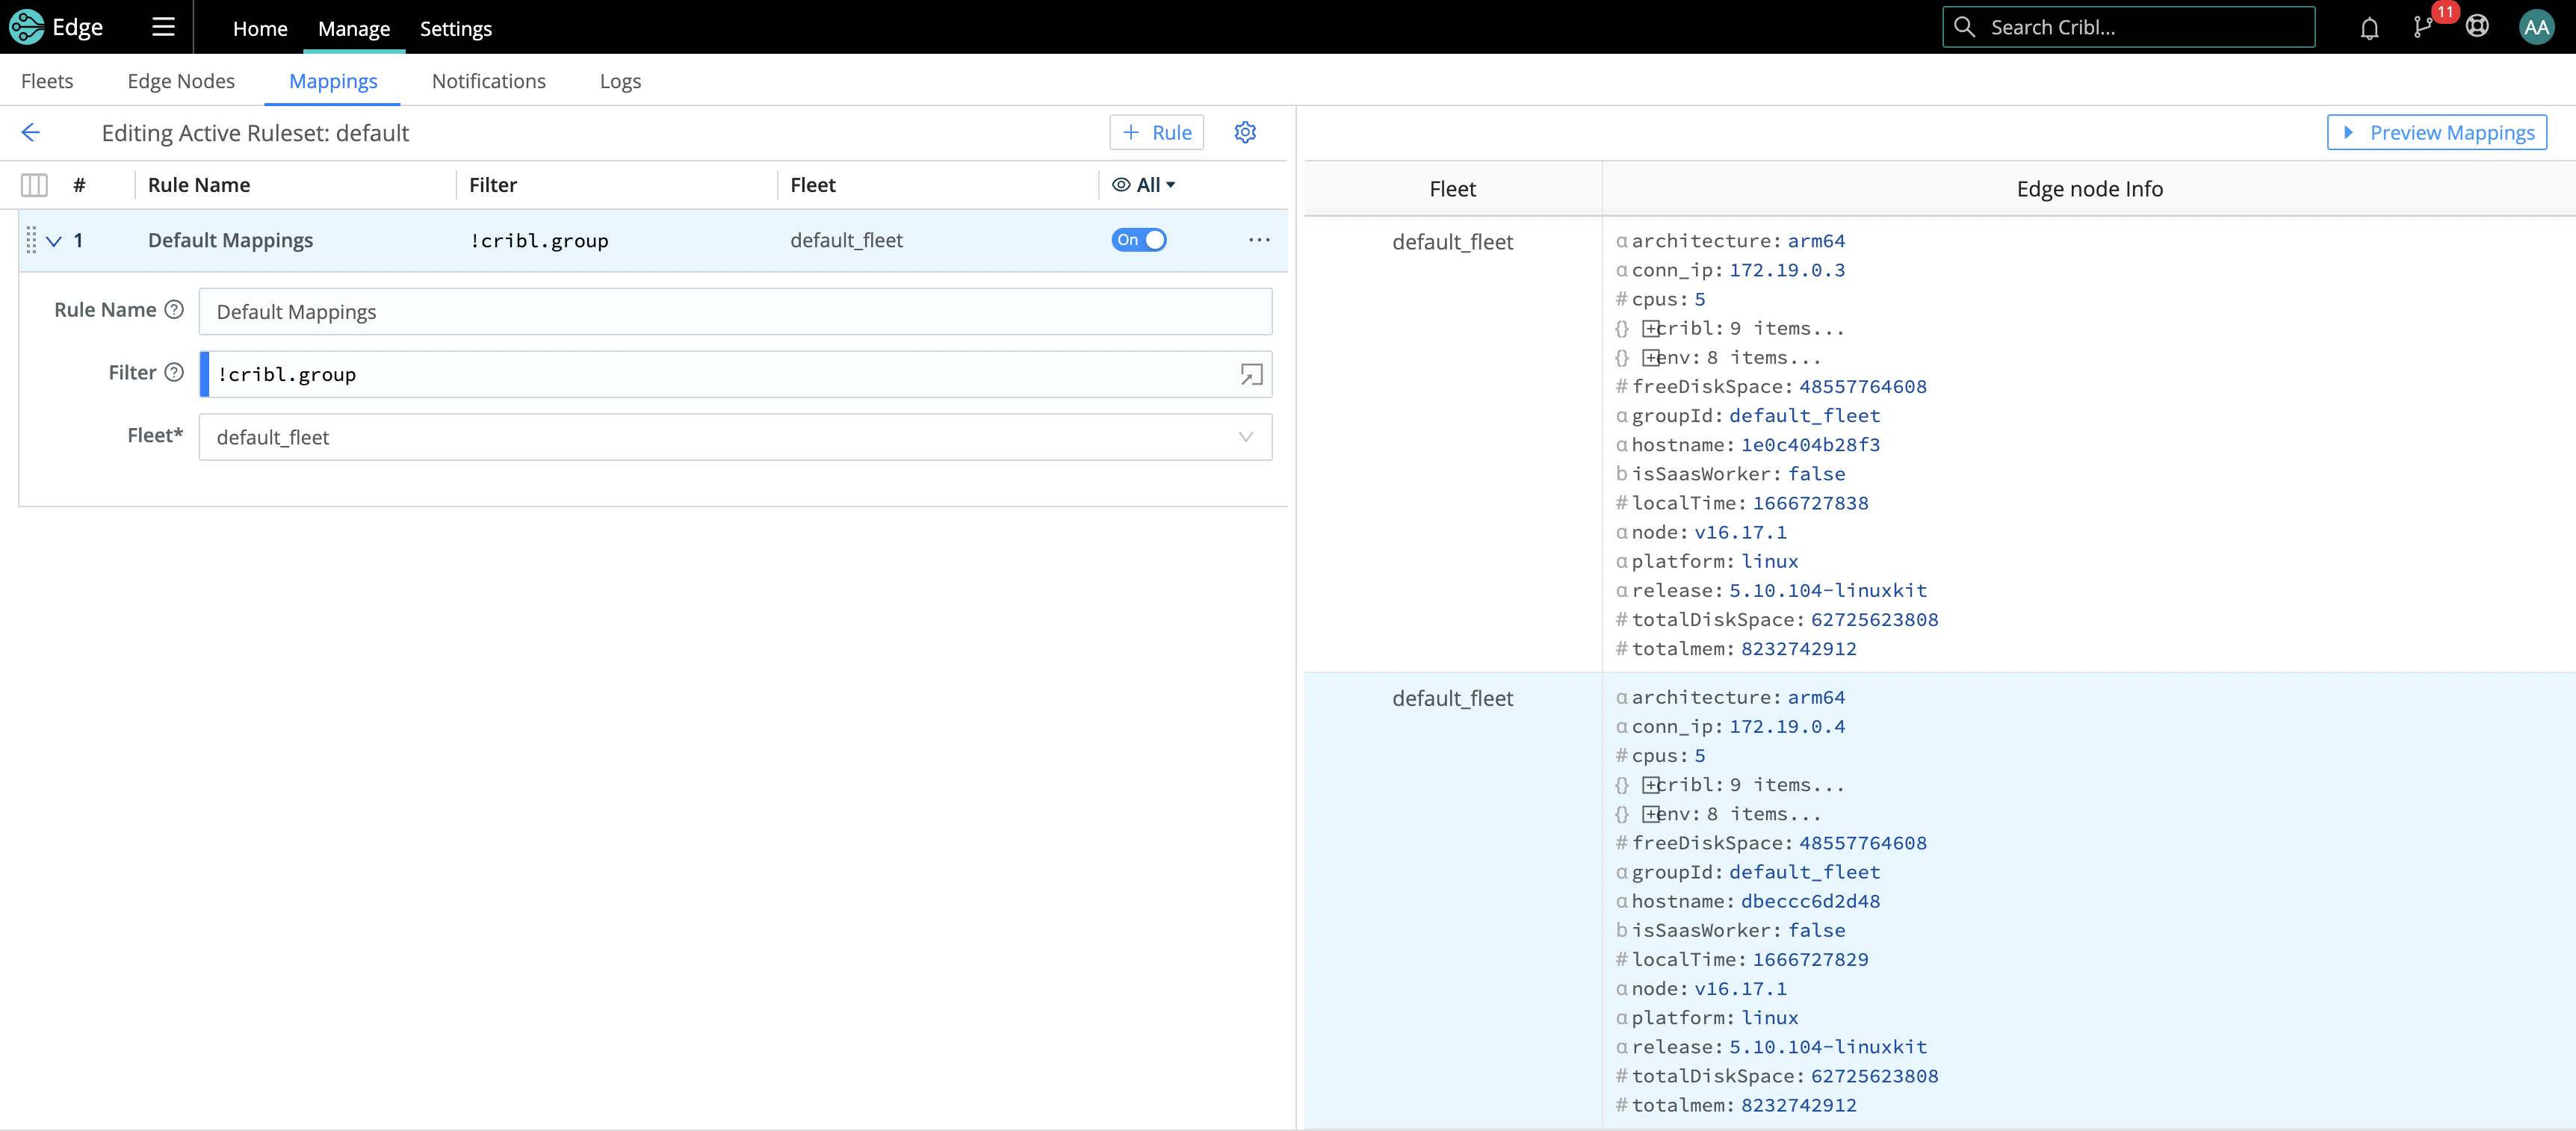The image size is (2576, 1131).
Task: Open the ruleset settings gear icon
Action: 1245,132
